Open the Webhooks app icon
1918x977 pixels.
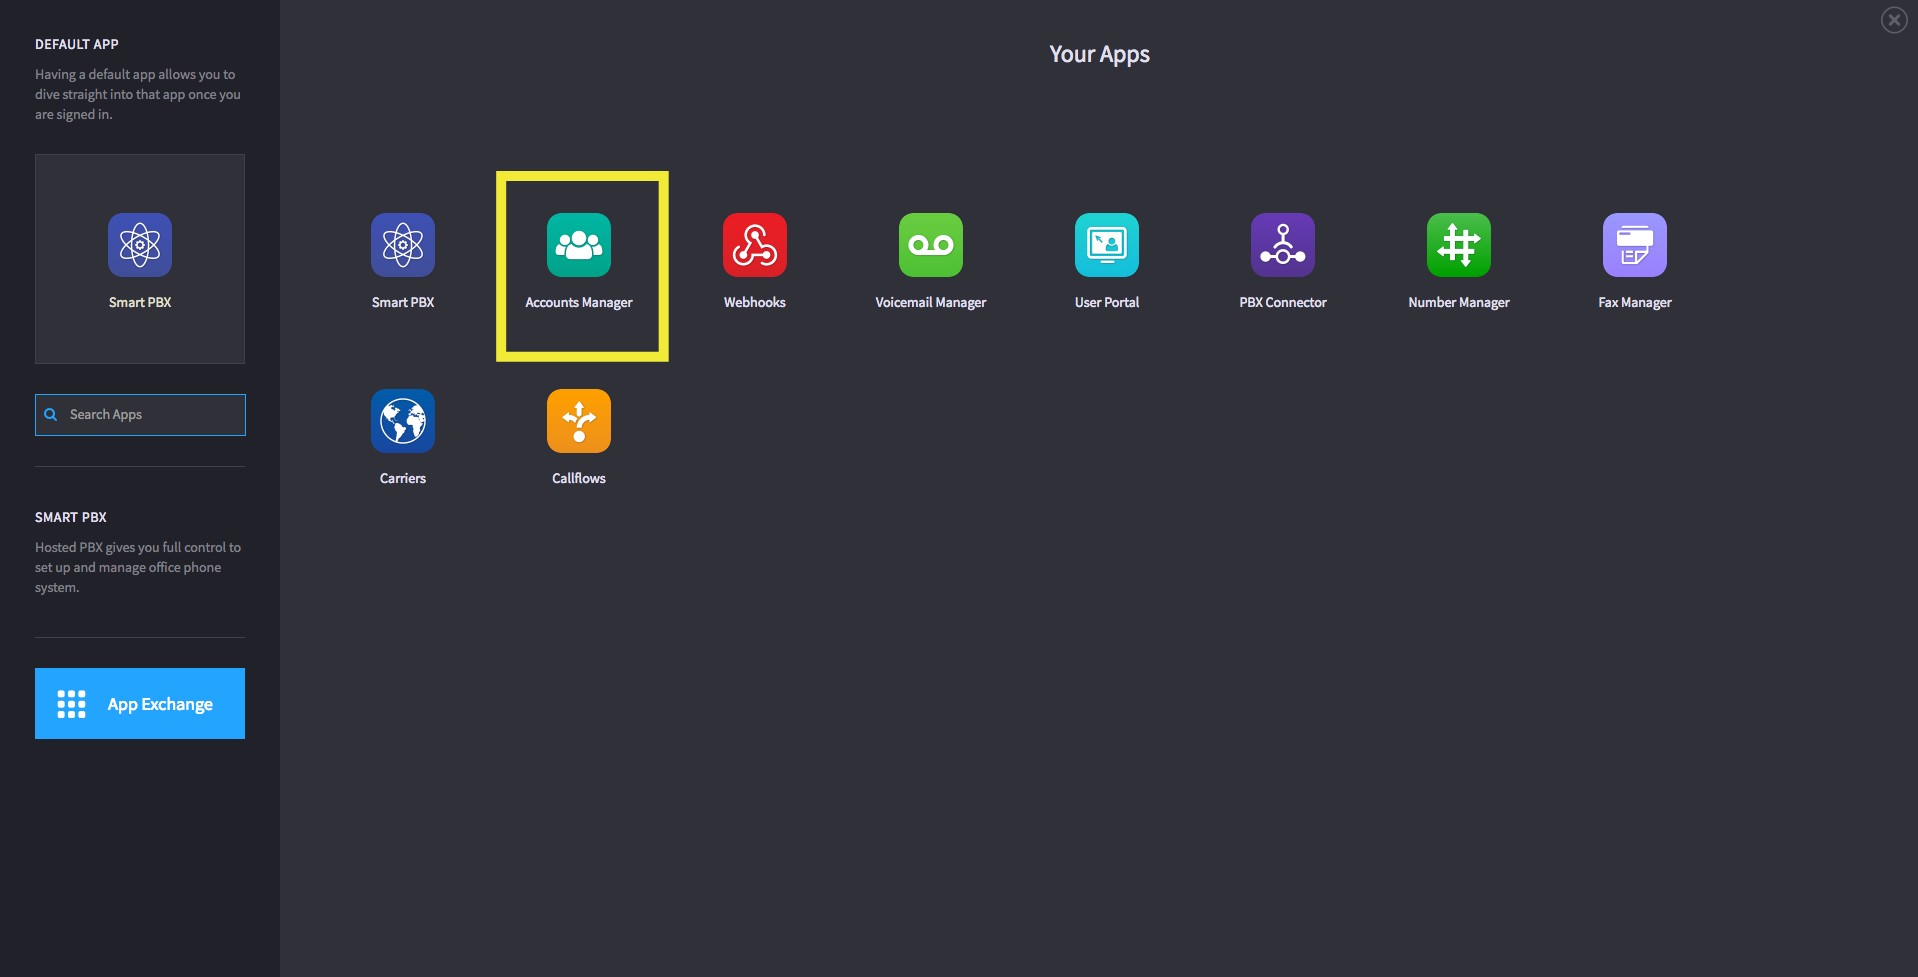(x=755, y=245)
